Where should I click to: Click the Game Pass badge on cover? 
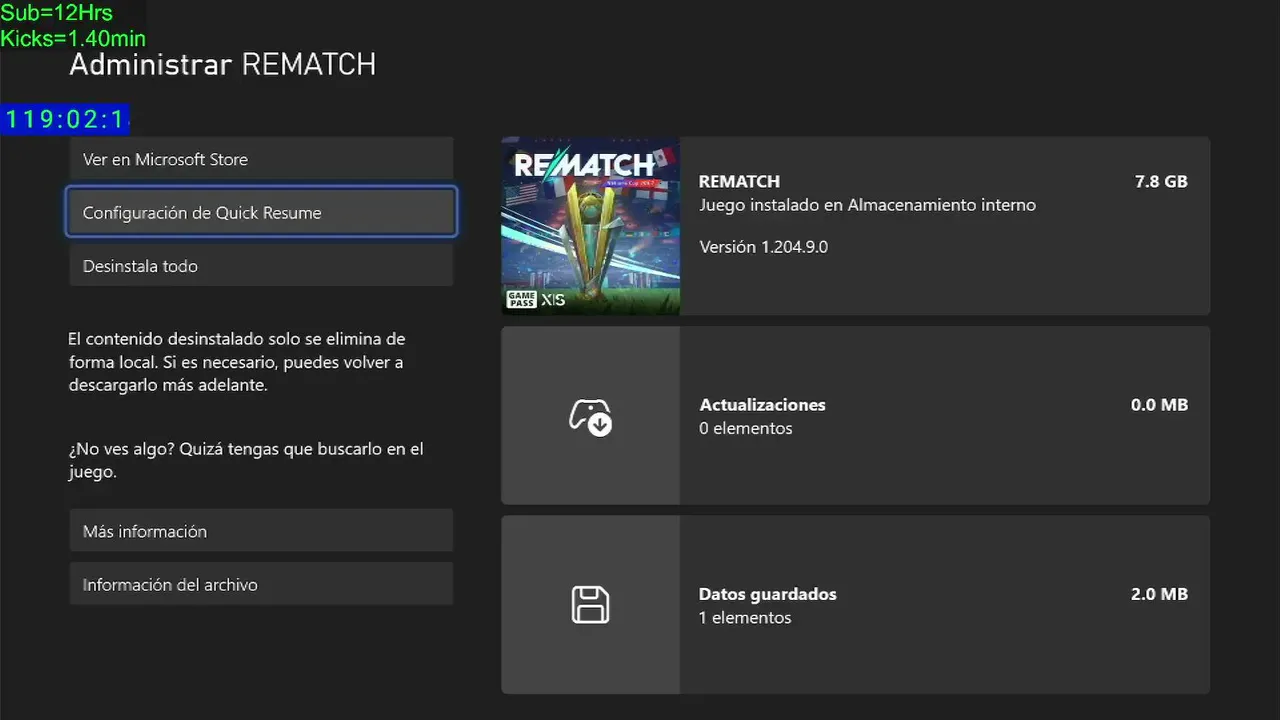click(522, 300)
